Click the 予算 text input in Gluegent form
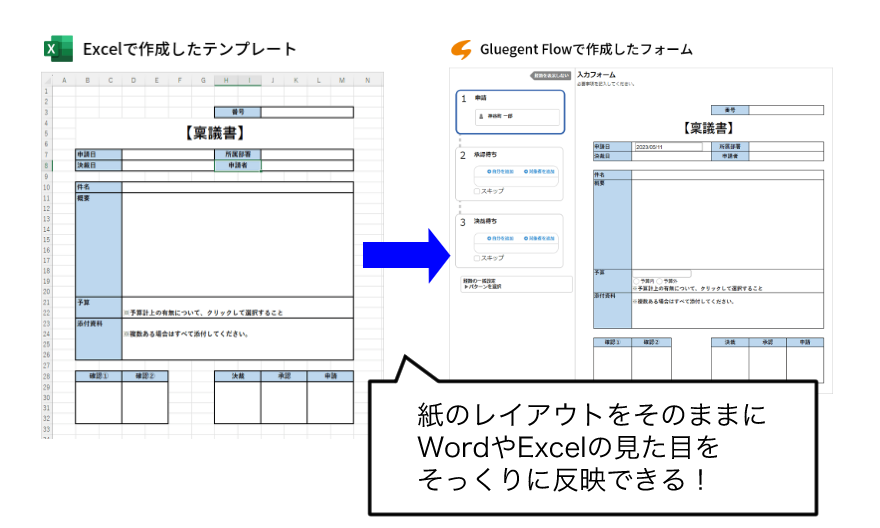 [x=662, y=273]
